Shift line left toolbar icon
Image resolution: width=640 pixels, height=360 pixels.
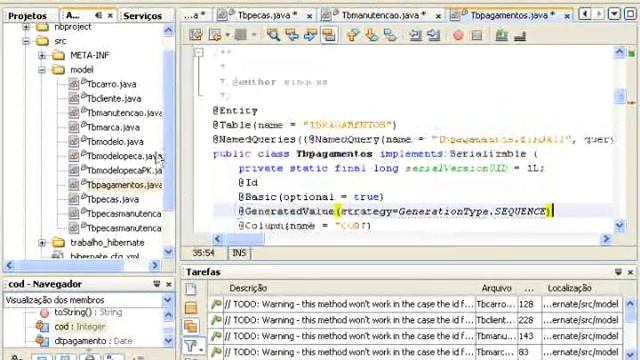click(x=415, y=35)
